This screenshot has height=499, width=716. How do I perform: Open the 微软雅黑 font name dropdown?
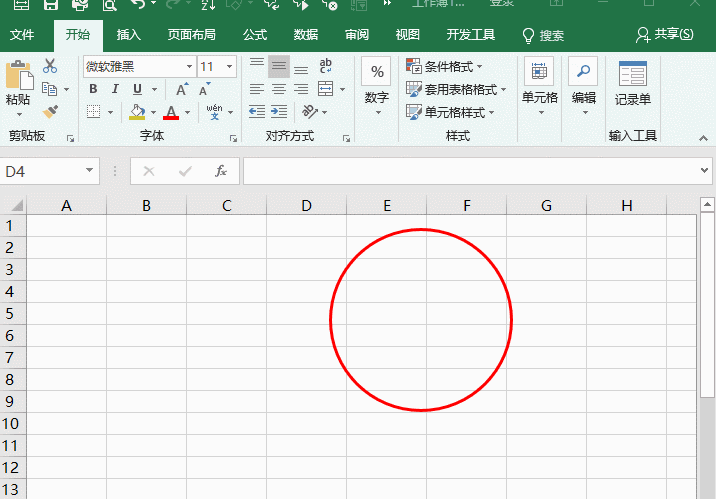[189, 66]
